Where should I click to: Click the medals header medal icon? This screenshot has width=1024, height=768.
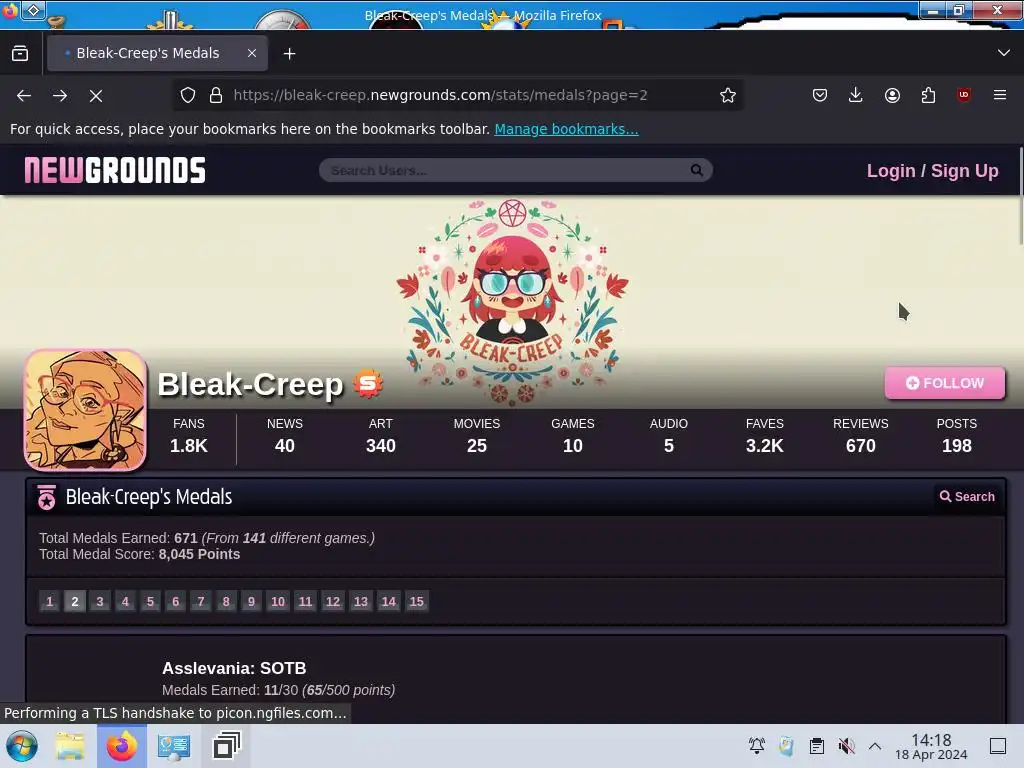point(46,497)
